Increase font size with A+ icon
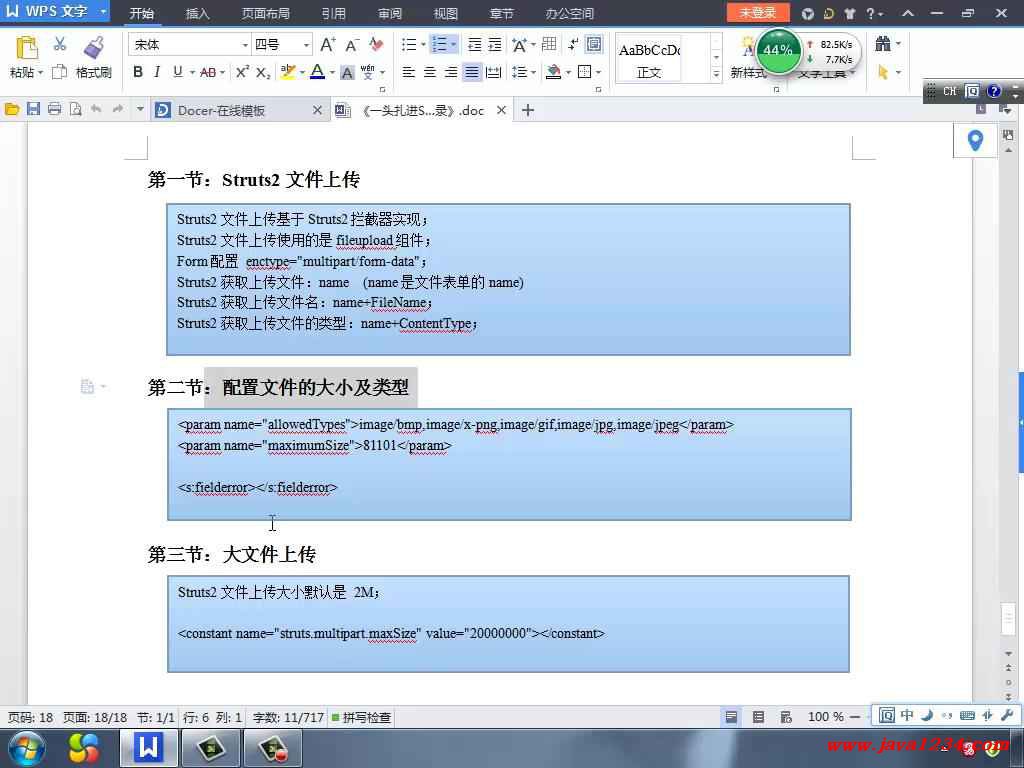Viewport: 1024px width, 768px height. (328, 44)
